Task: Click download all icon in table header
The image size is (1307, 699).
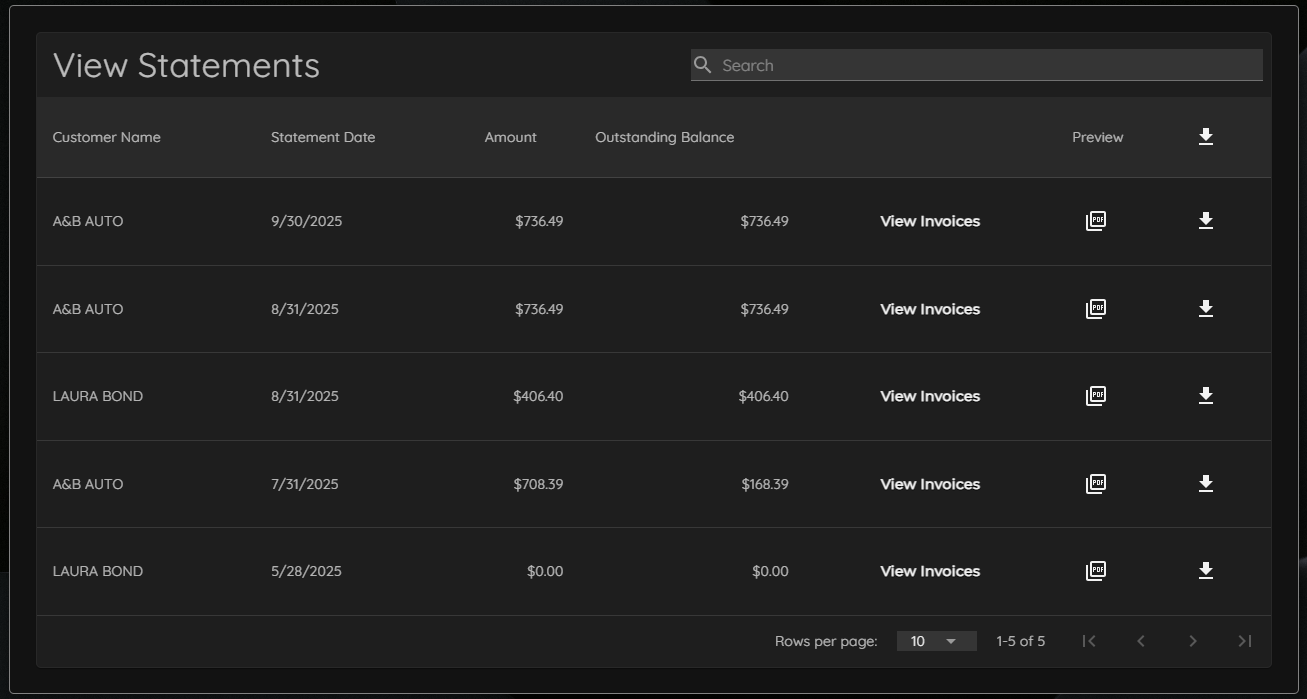Action: coord(1205,137)
